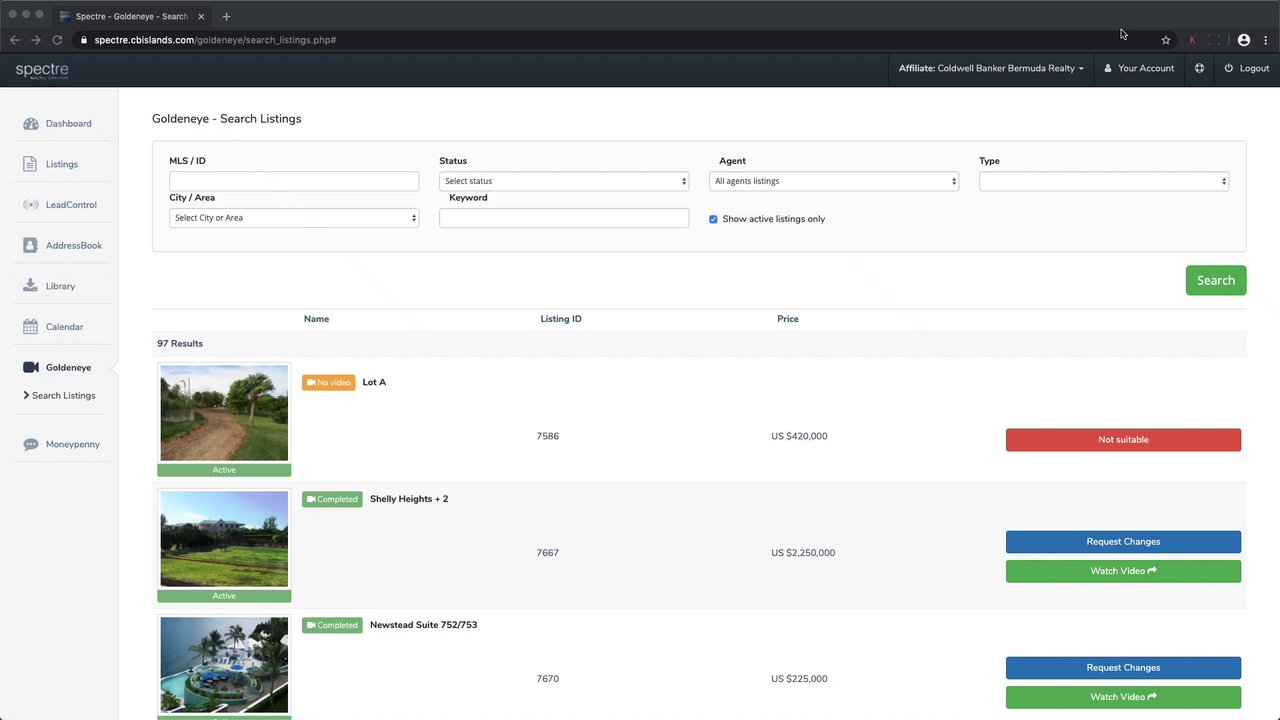The width and height of the screenshot is (1280, 720).
Task: Bookmark this page with star icon
Action: 1165,40
